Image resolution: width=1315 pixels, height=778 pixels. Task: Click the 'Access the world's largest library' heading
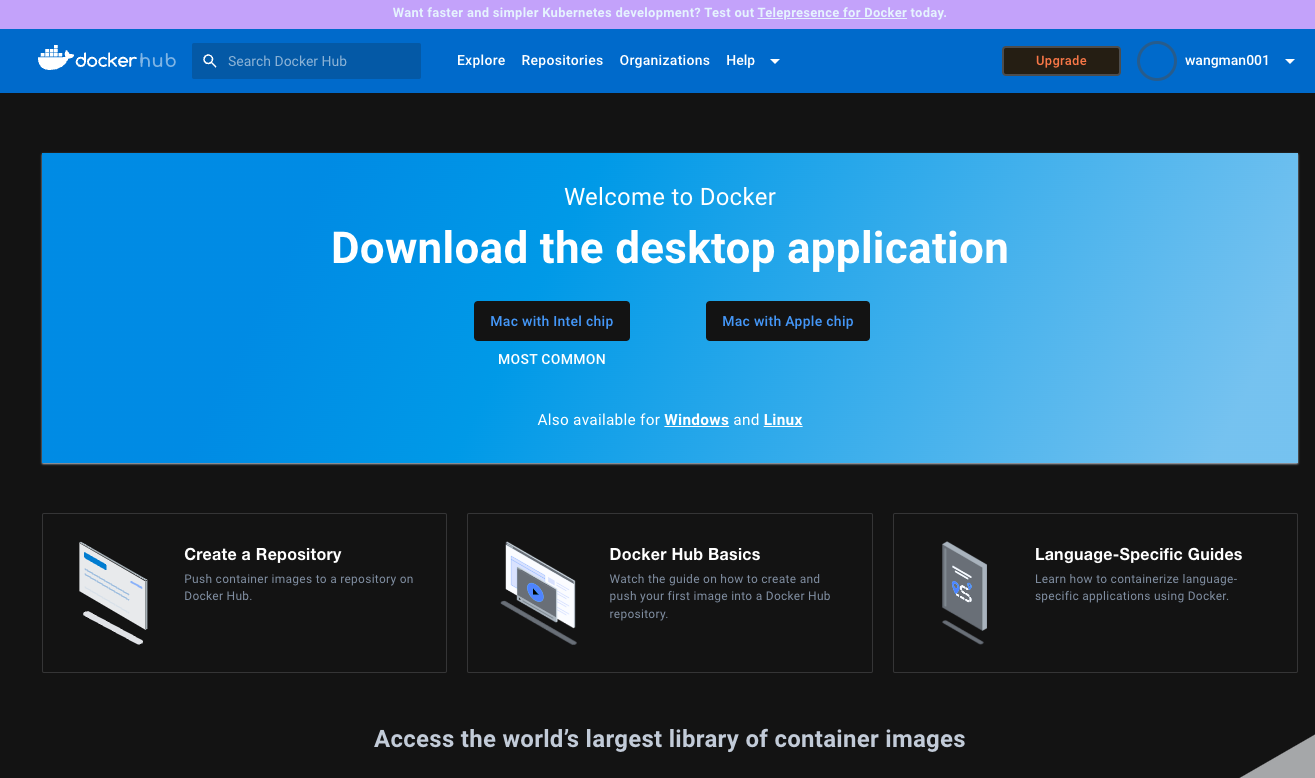coord(670,739)
